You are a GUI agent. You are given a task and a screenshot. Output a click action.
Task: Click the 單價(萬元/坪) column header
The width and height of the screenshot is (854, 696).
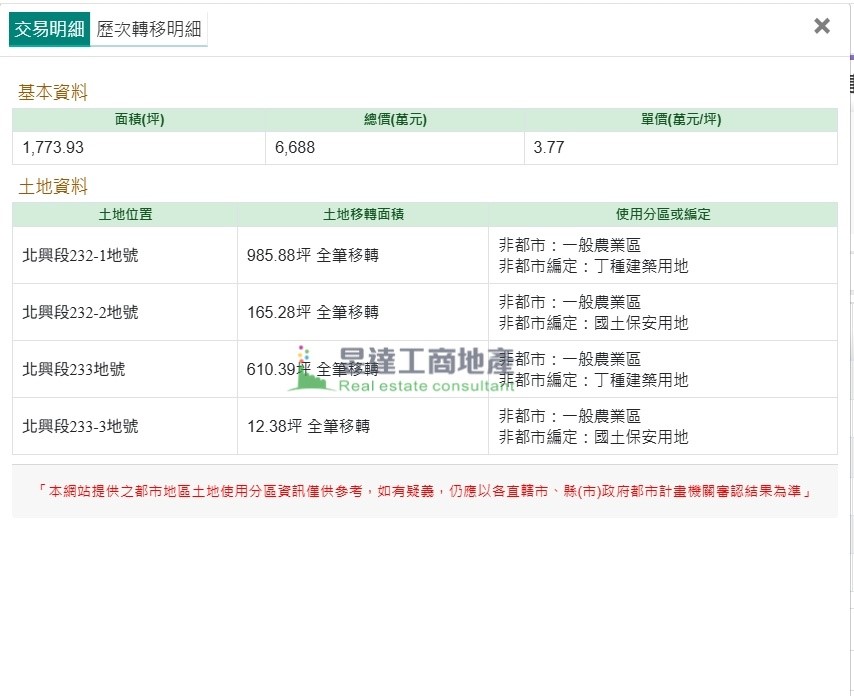[x=680, y=120]
